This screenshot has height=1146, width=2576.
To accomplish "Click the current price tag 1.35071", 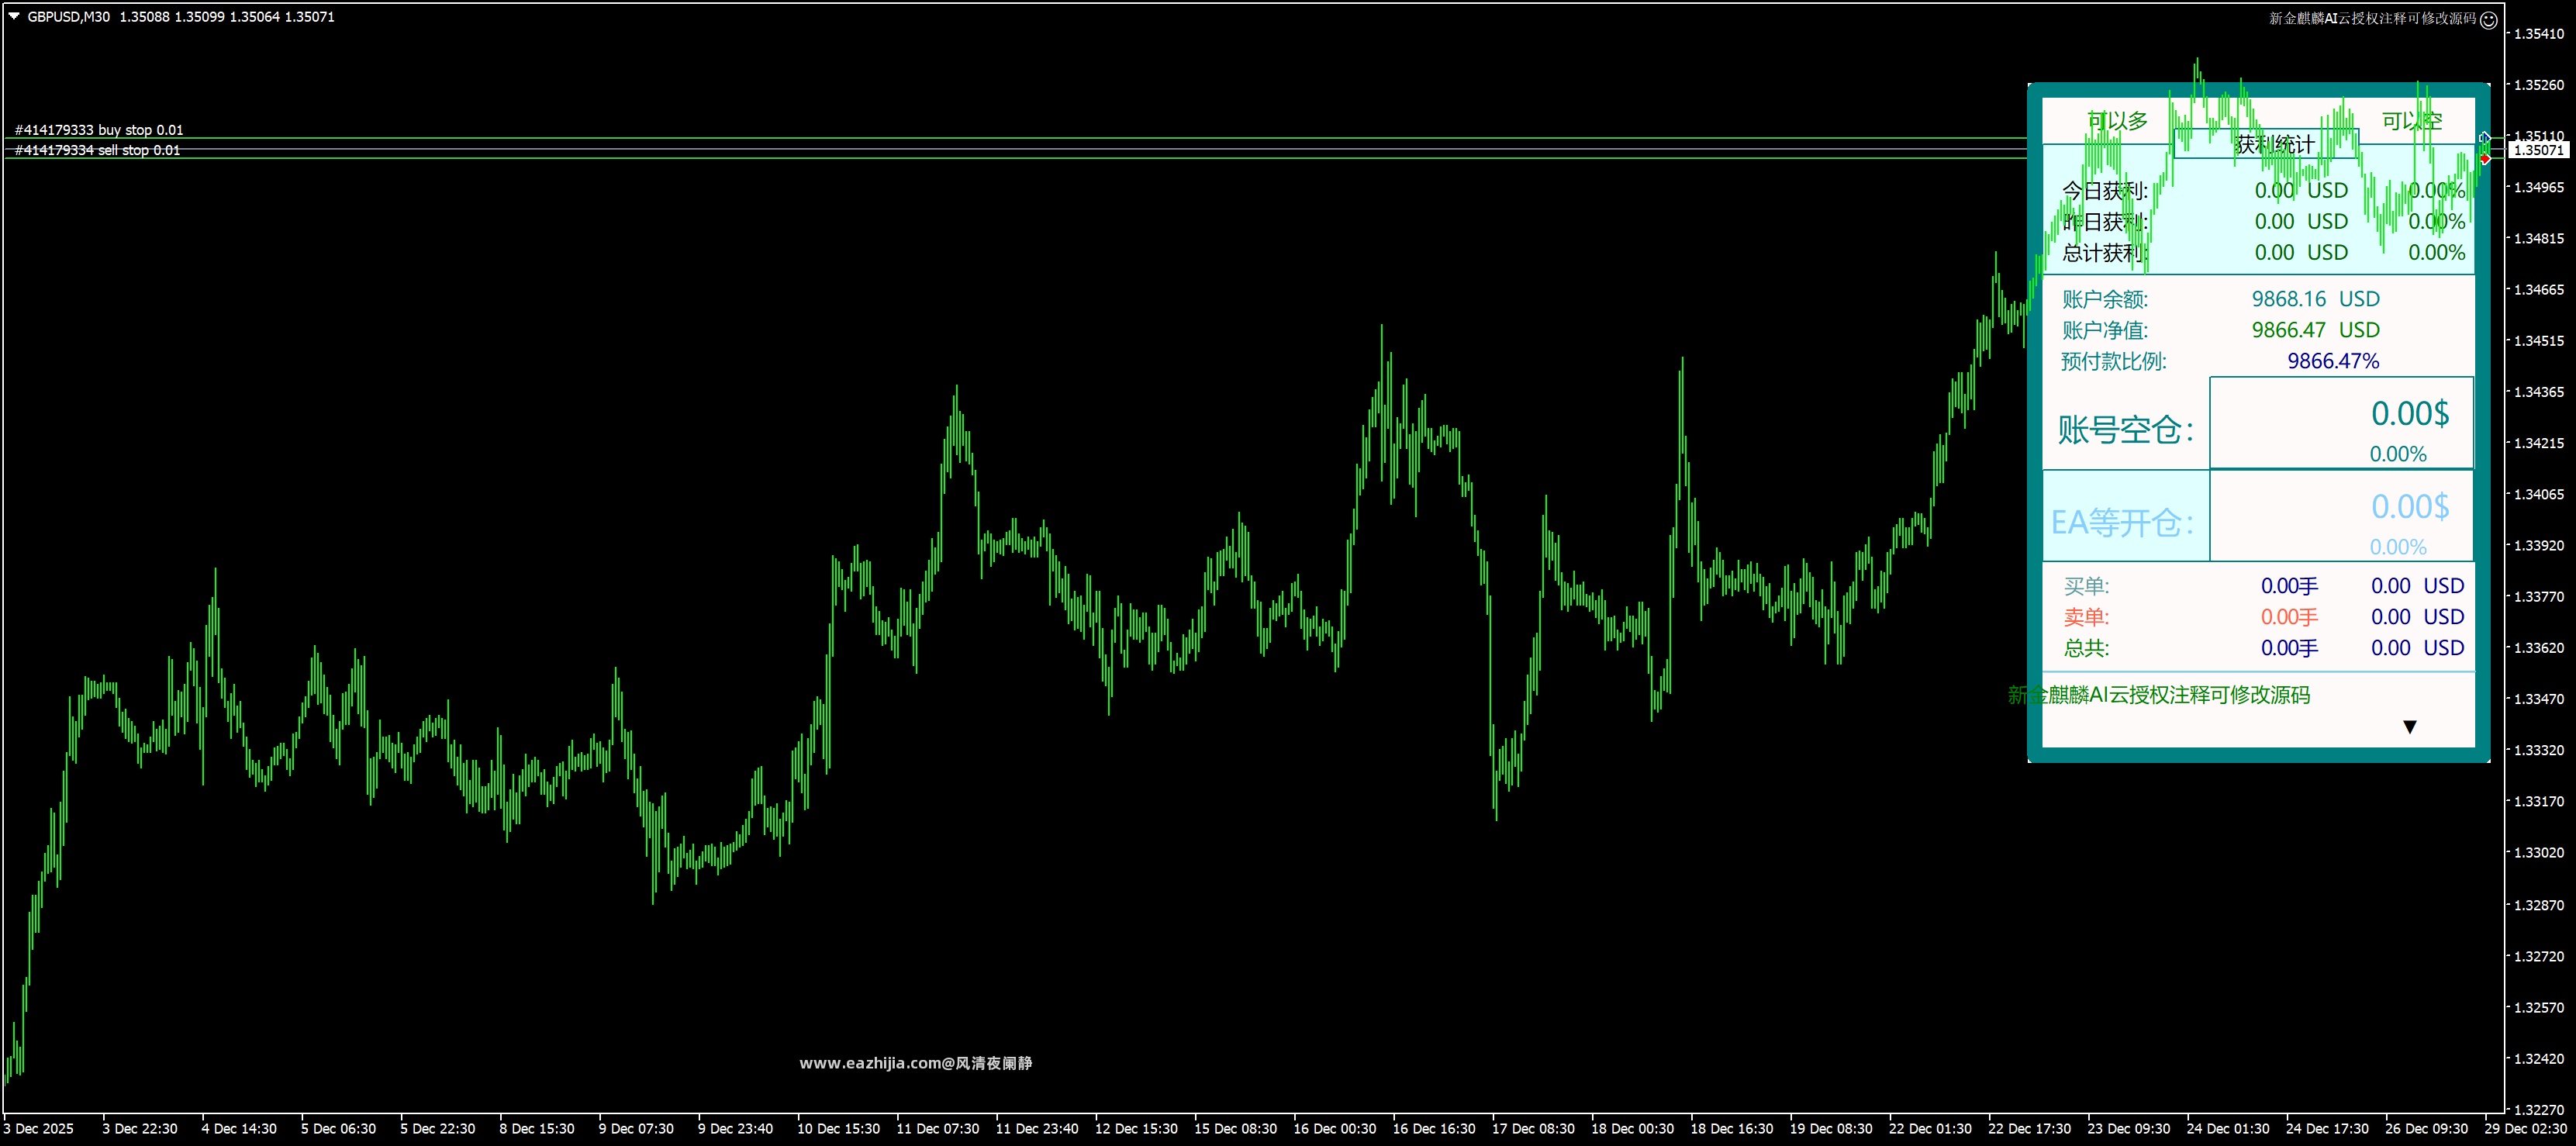I will click(2539, 150).
